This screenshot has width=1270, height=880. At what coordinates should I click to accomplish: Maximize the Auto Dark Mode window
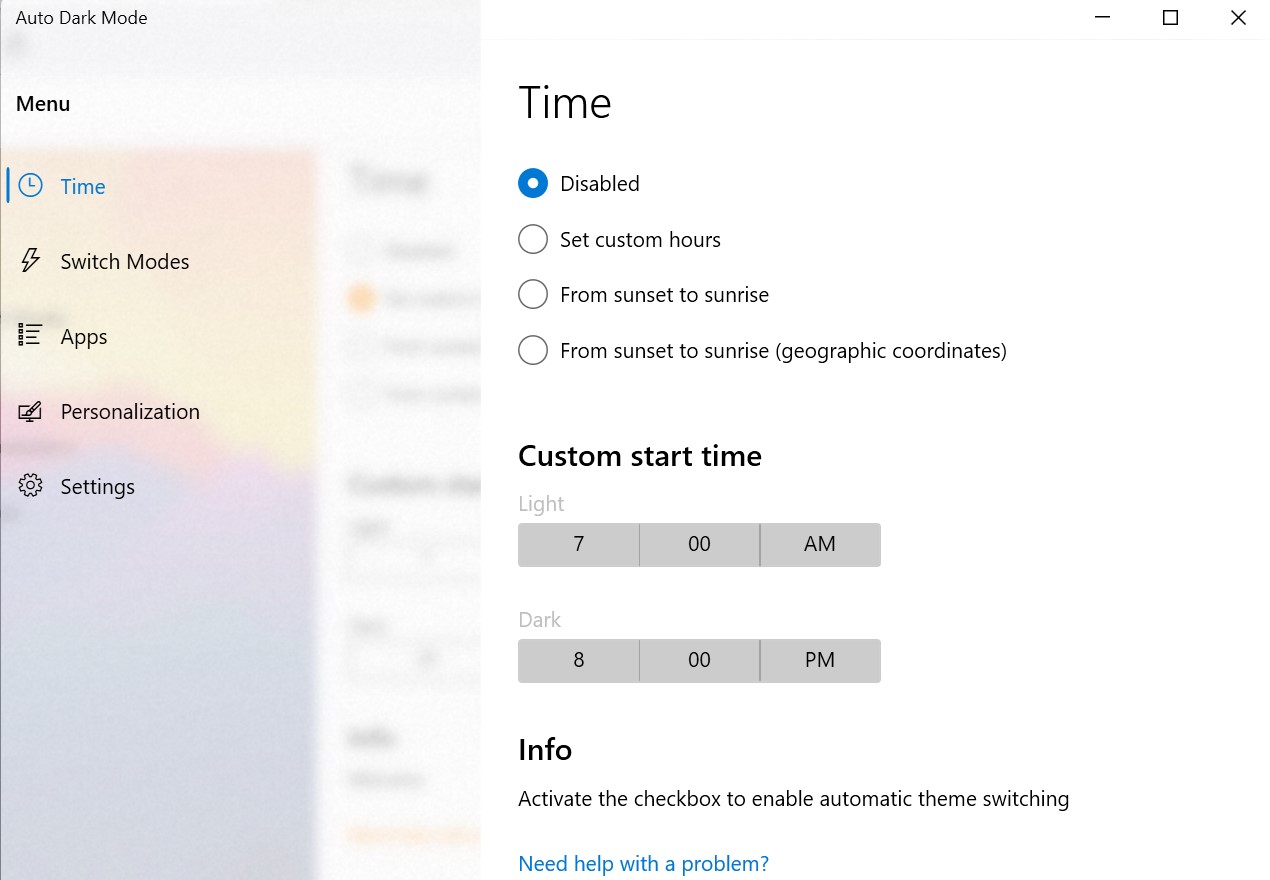pyautogui.click(x=1170, y=18)
